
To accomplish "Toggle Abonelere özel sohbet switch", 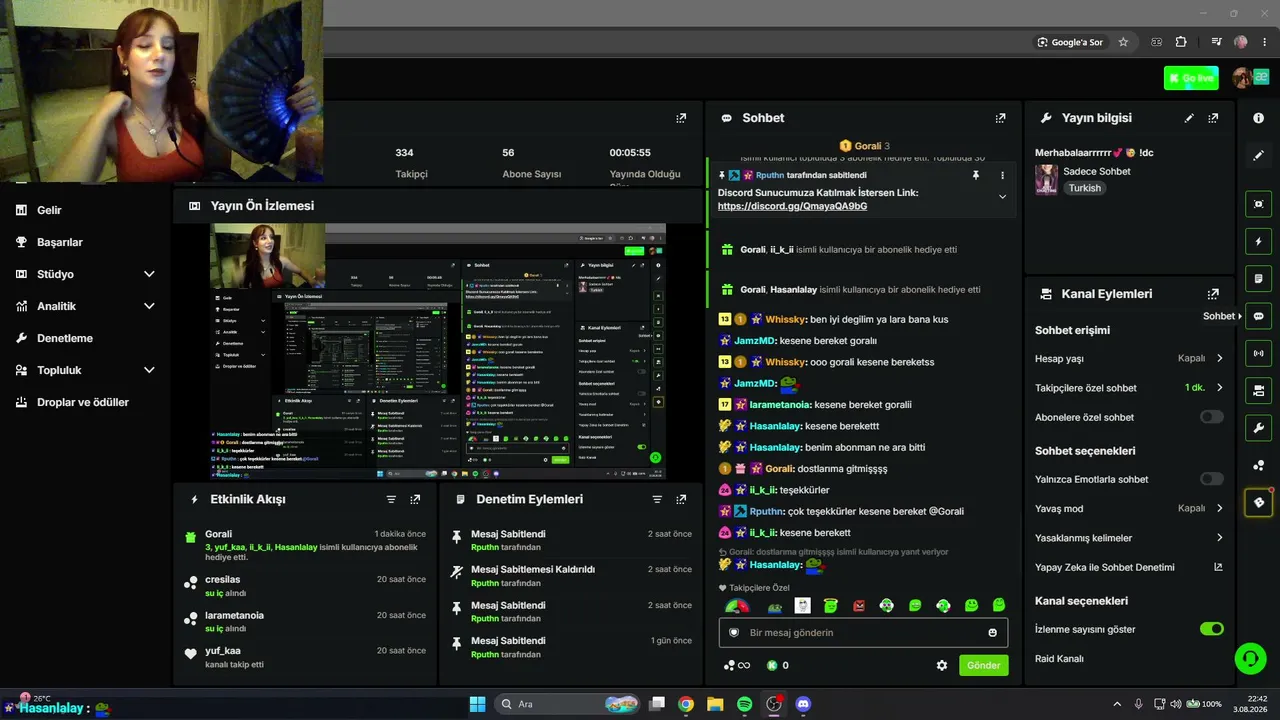I will [1211, 417].
